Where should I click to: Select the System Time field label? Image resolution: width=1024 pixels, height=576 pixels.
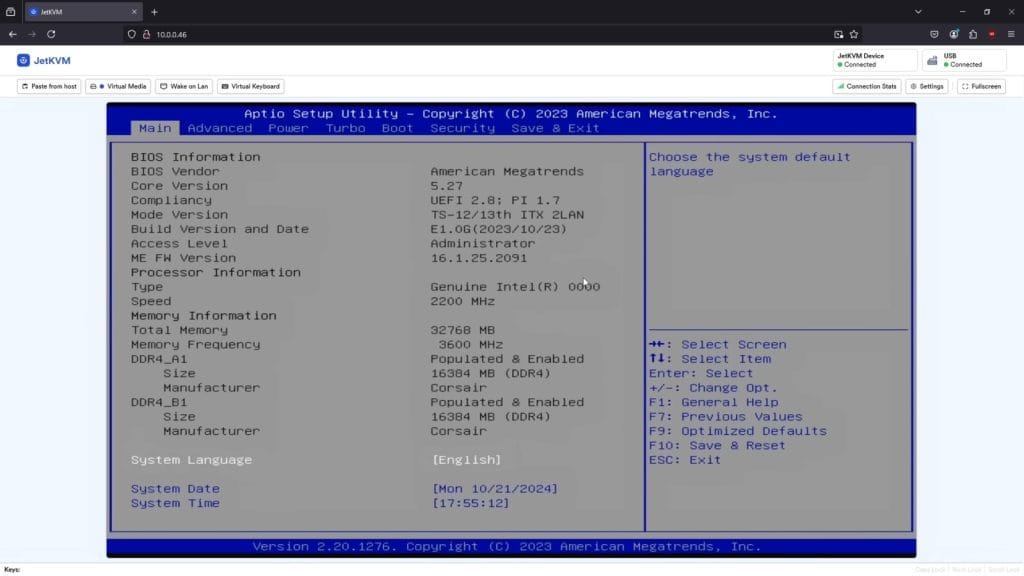tap(175, 503)
